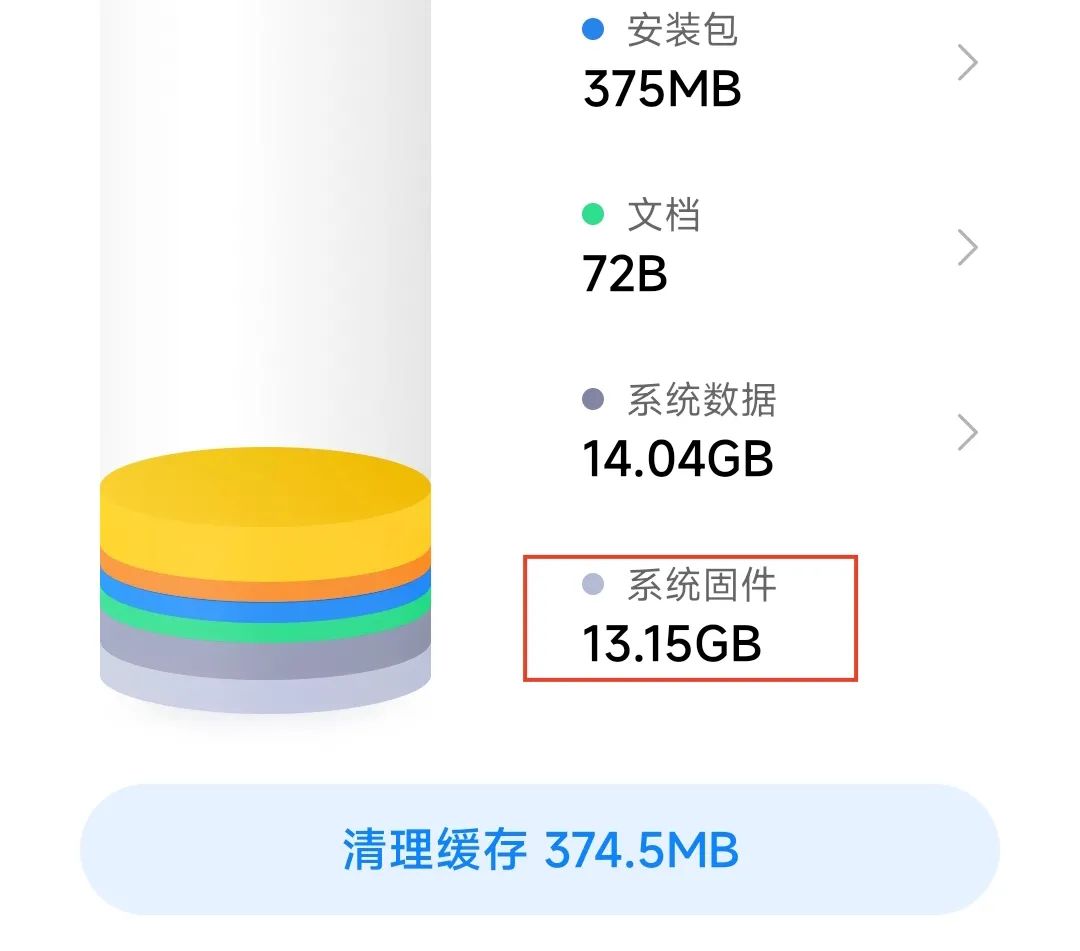Click the light gray 系统固件 category dot
The width and height of the screenshot is (1080, 951).
[x=591, y=585]
